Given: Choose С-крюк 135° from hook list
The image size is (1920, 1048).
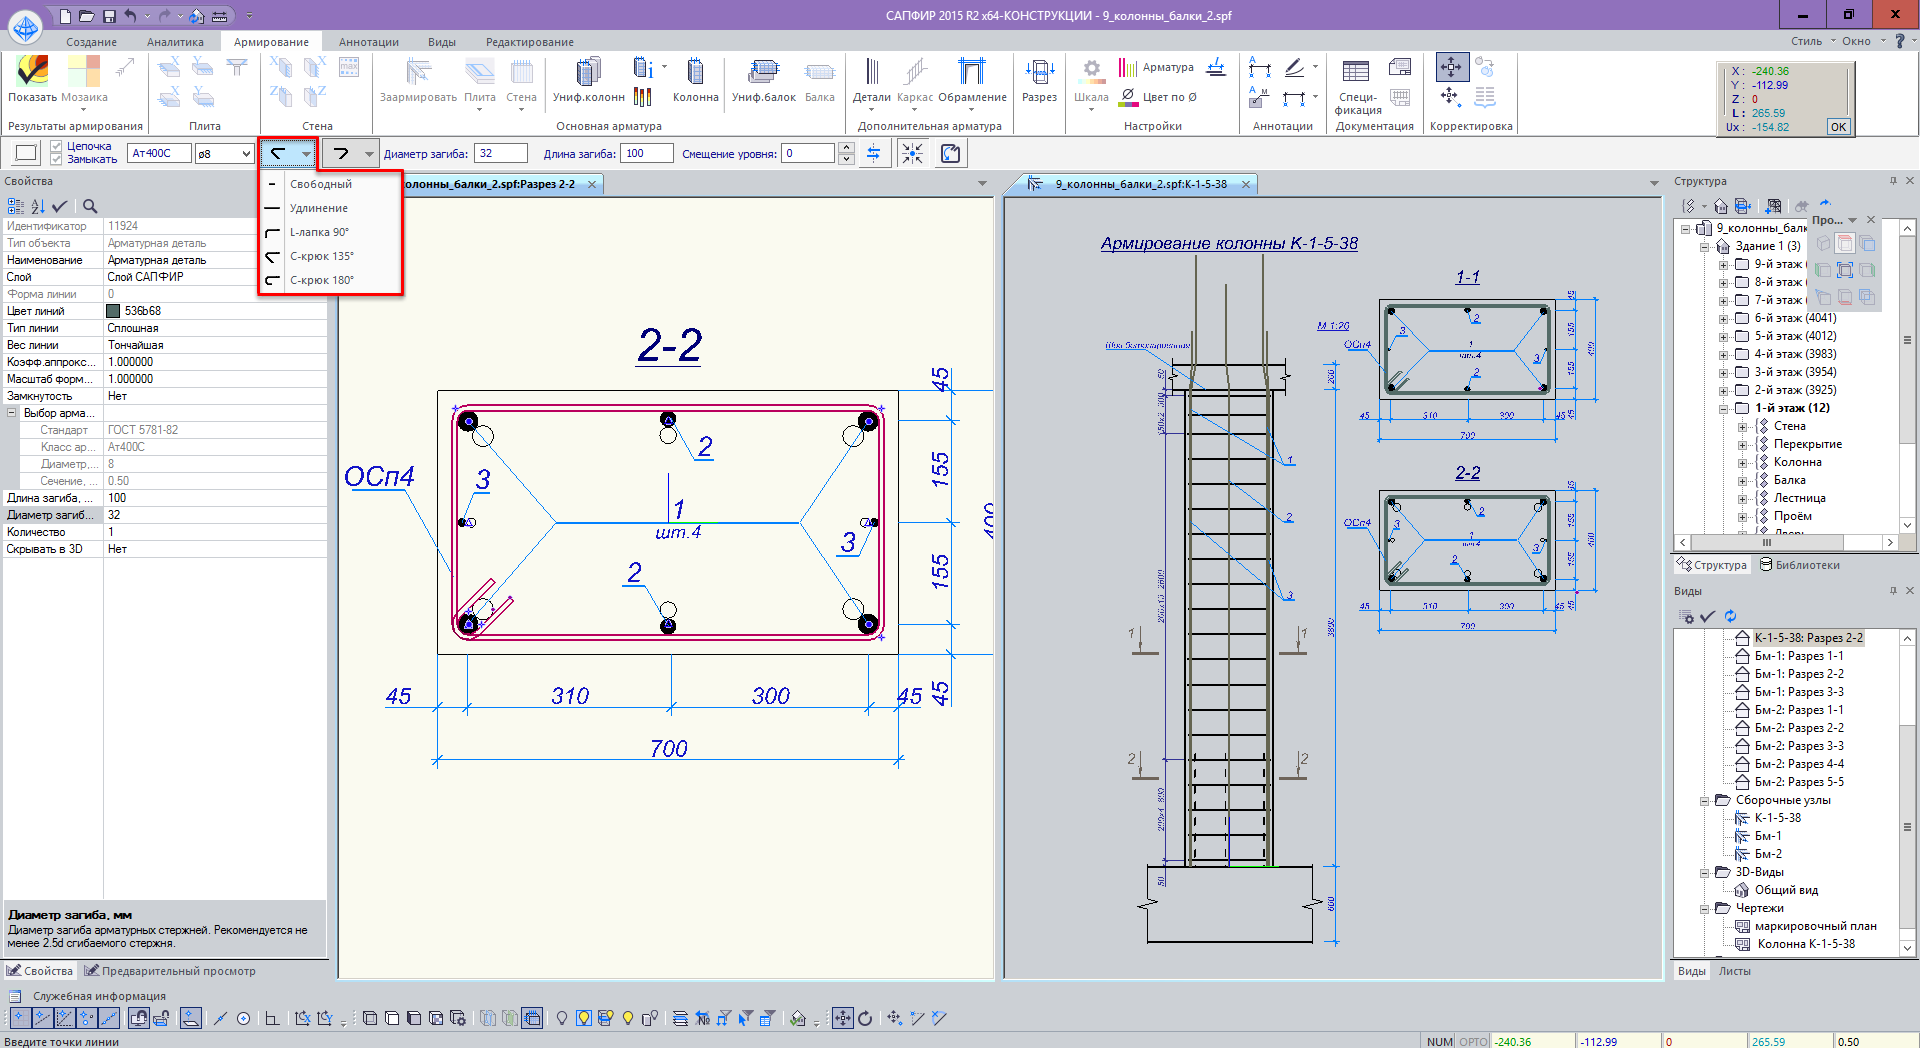Looking at the screenshot, I should [321, 256].
